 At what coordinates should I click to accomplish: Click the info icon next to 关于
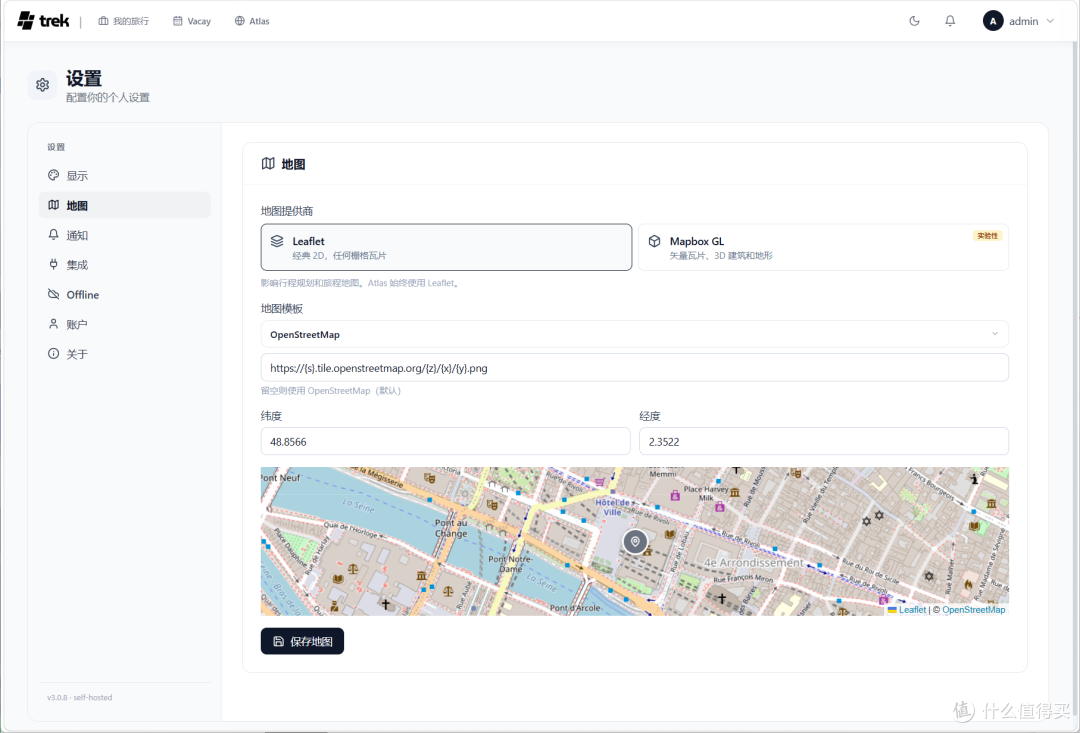tap(53, 353)
